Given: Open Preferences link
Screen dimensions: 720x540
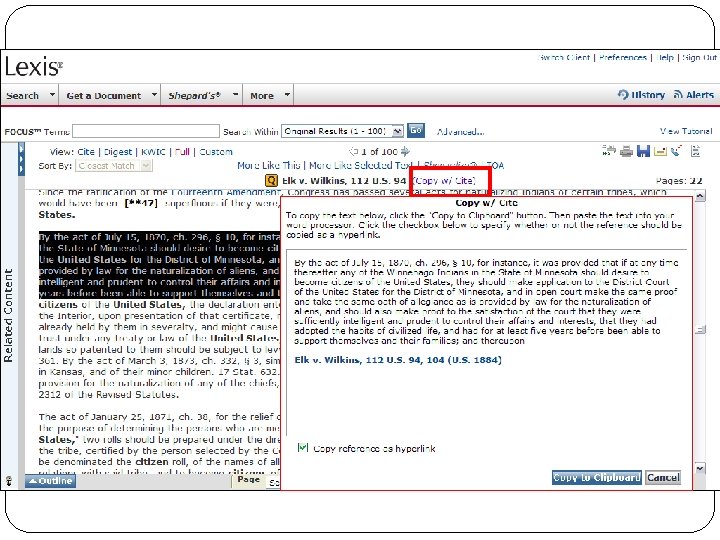Looking at the screenshot, I should click(x=623, y=57).
